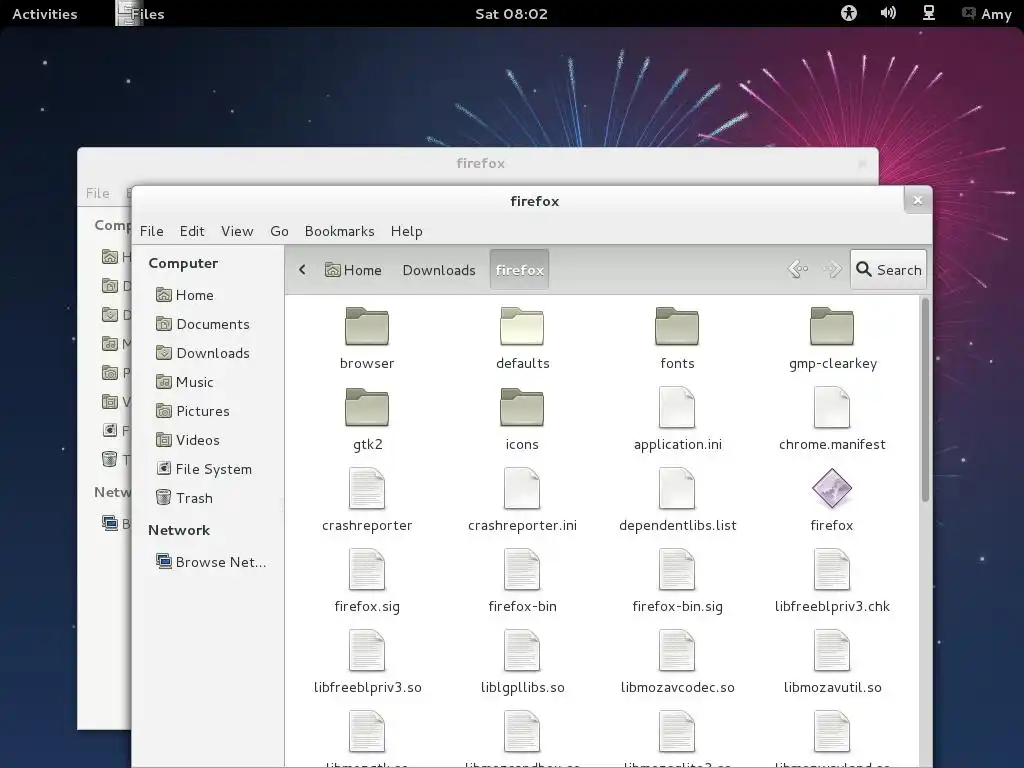Open the View menu
This screenshot has height=768, width=1024.
click(x=237, y=231)
